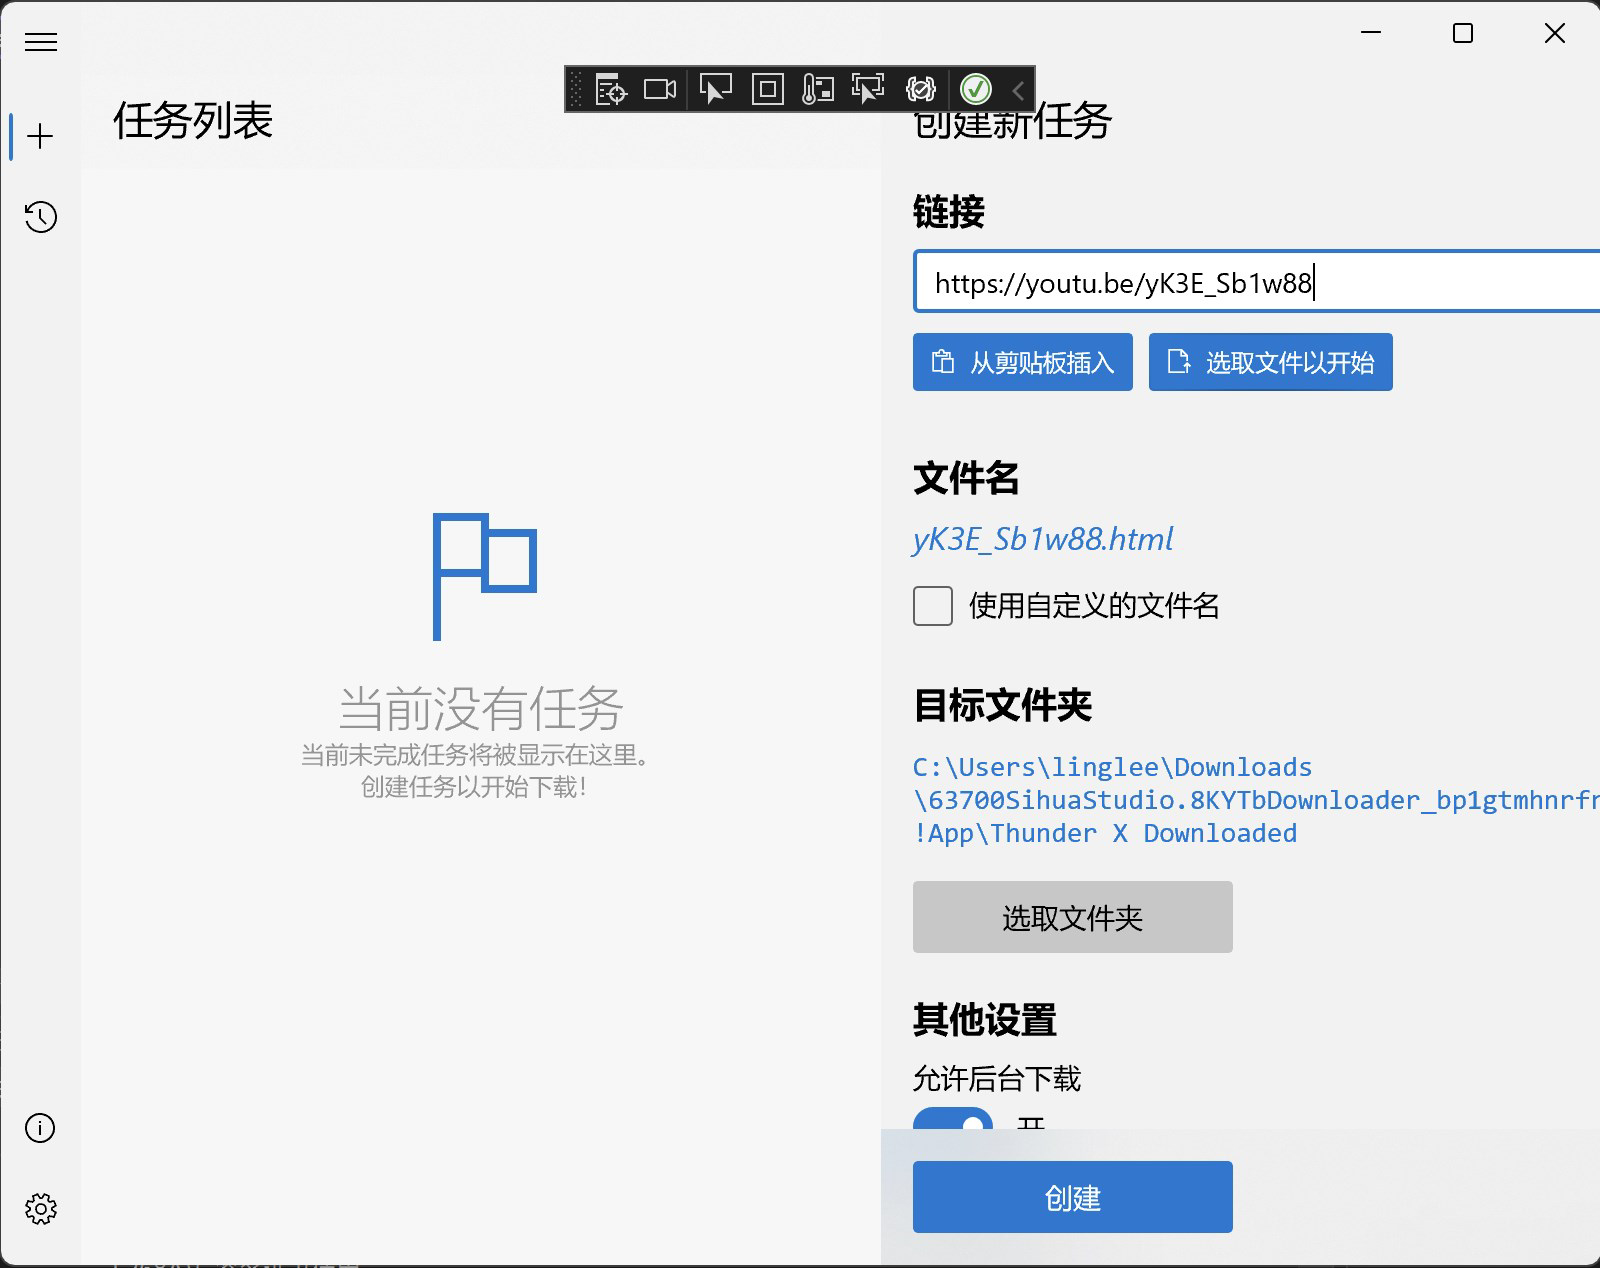Viewport: 1600px width, 1268px height.
Task: Click 从剪贴板插入 to paste link
Action: 1022,362
